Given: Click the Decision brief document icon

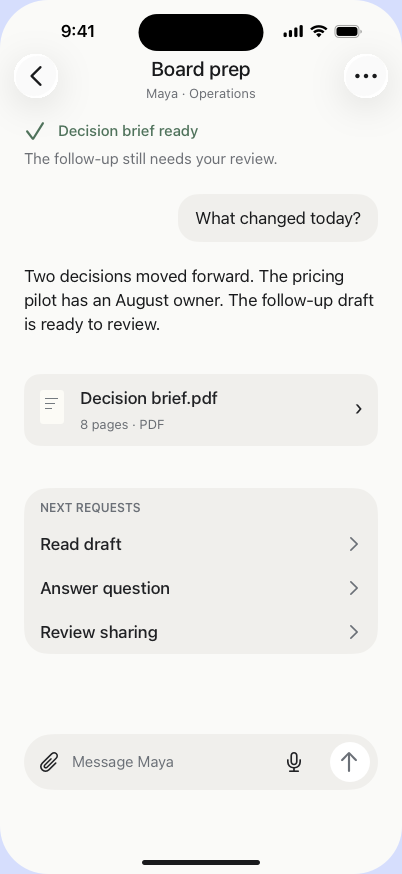Looking at the screenshot, I should [52, 407].
